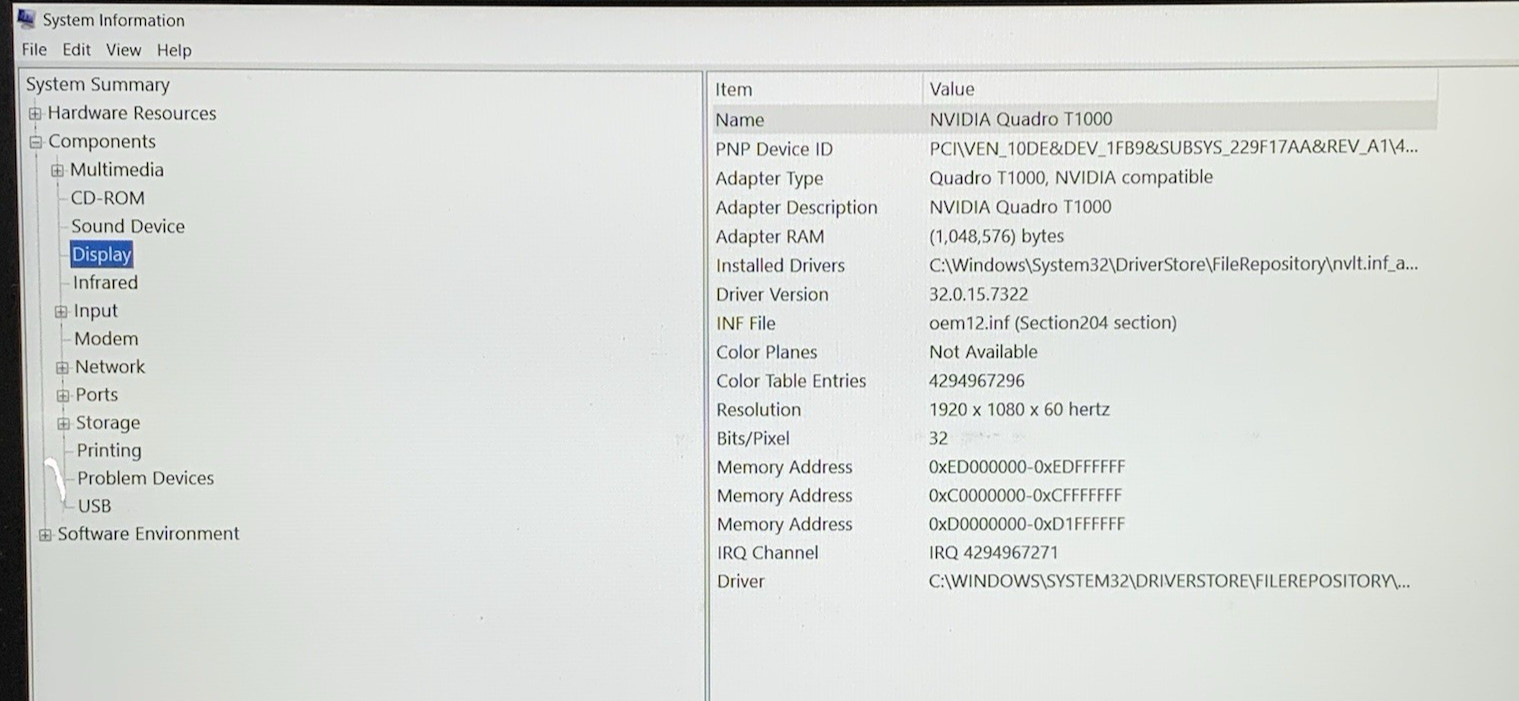Image resolution: width=1519 pixels, height=701 pixels.
Task: Select the Sound Device tree item
Action: click(x=128, y=226)
